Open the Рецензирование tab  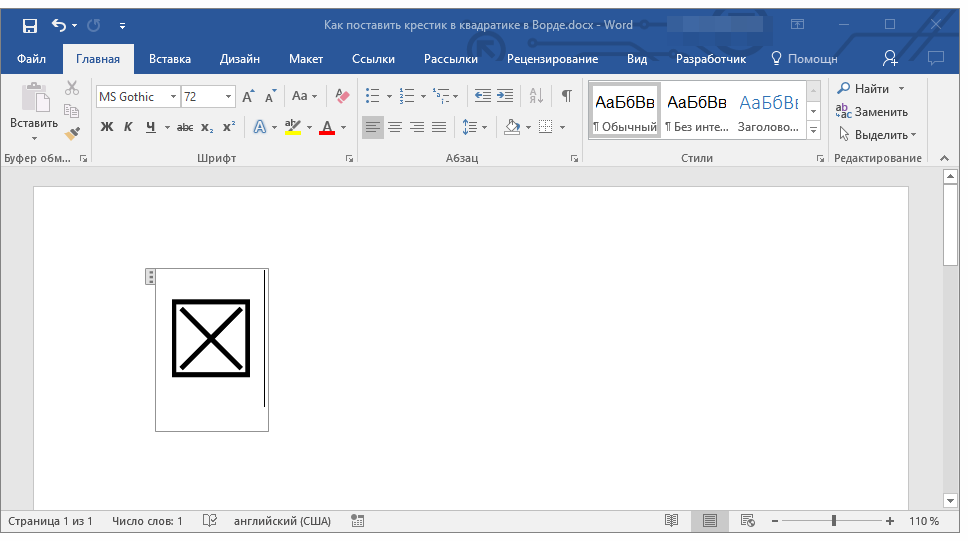(x=552, y=59)
